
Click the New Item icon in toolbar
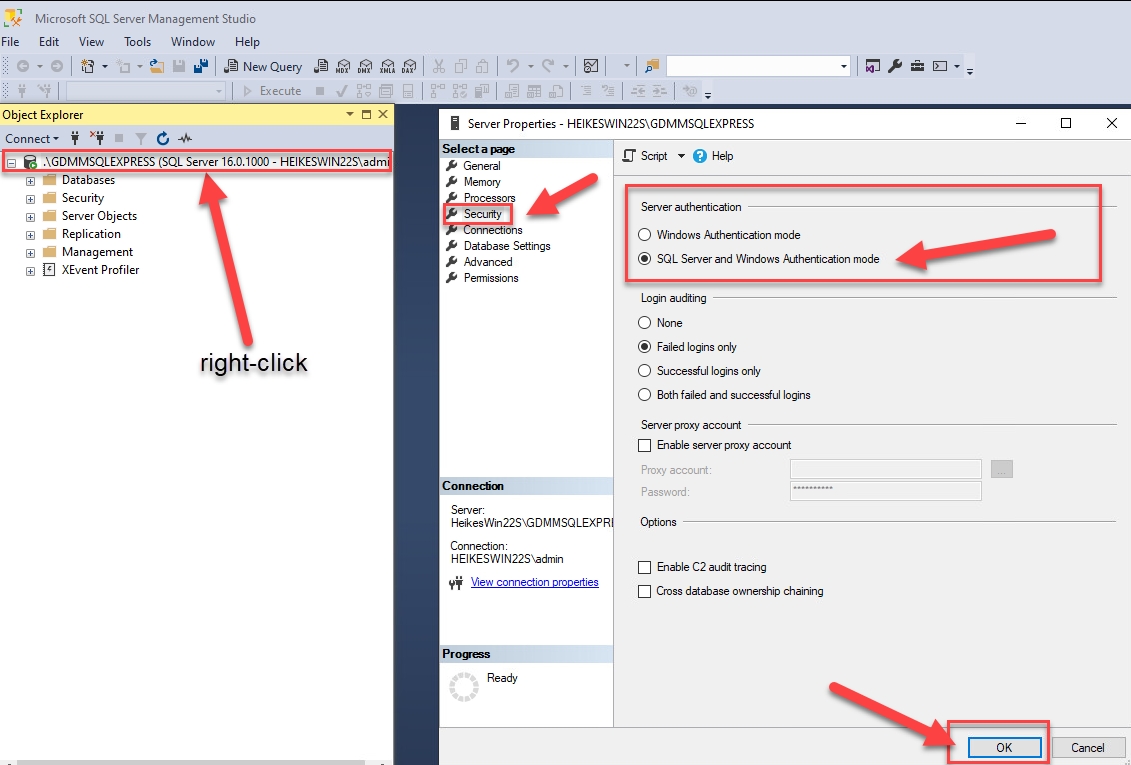[87, 66]
